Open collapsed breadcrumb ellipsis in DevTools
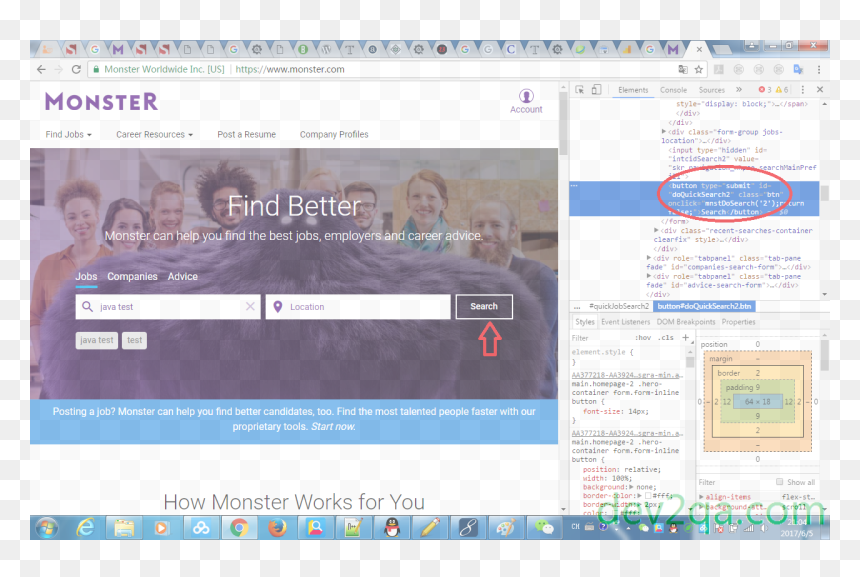860x577 pixels. [577, 306]
